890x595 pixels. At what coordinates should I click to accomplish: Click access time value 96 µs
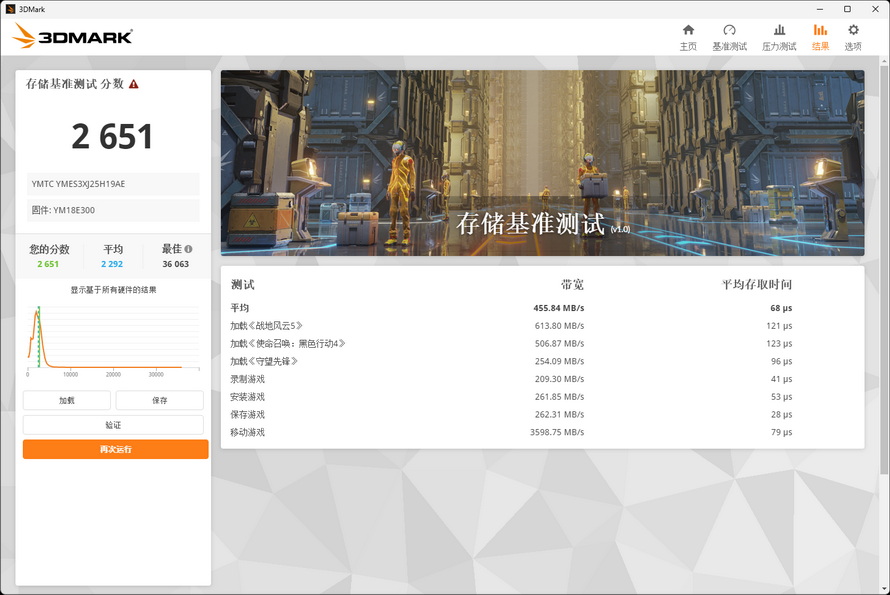click(781, 361)
